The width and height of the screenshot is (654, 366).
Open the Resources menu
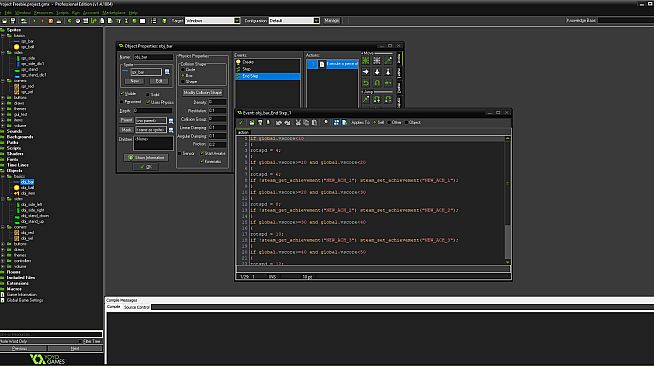43,13
